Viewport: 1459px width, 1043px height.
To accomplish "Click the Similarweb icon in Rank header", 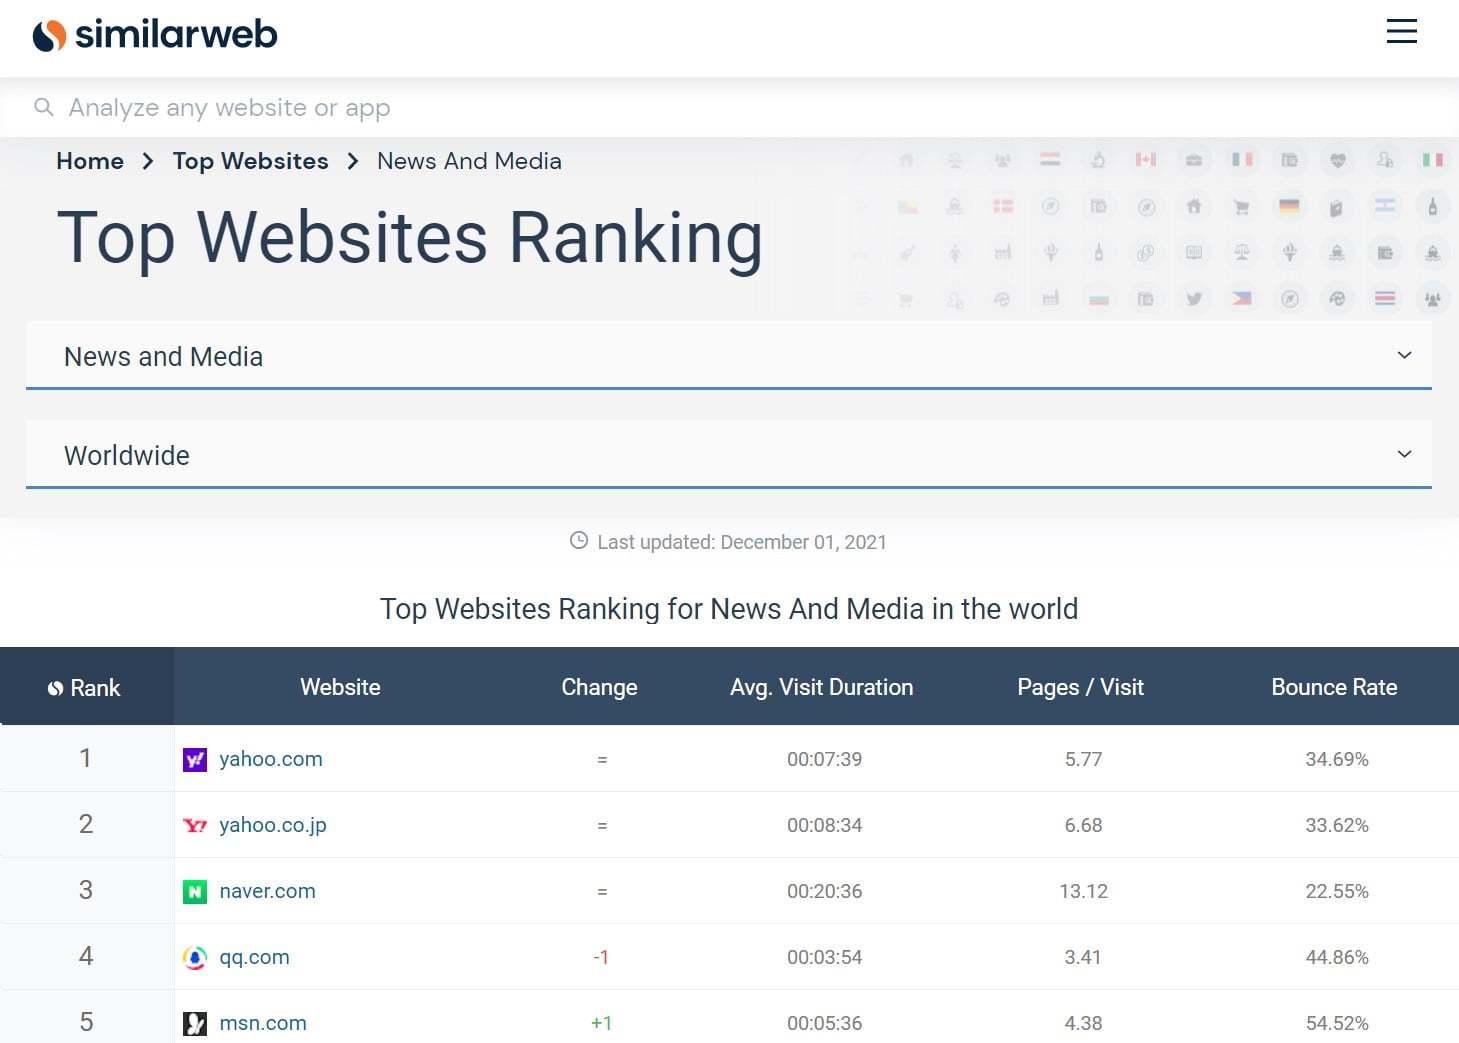I will pyautogui.click(x=56, y=688).
